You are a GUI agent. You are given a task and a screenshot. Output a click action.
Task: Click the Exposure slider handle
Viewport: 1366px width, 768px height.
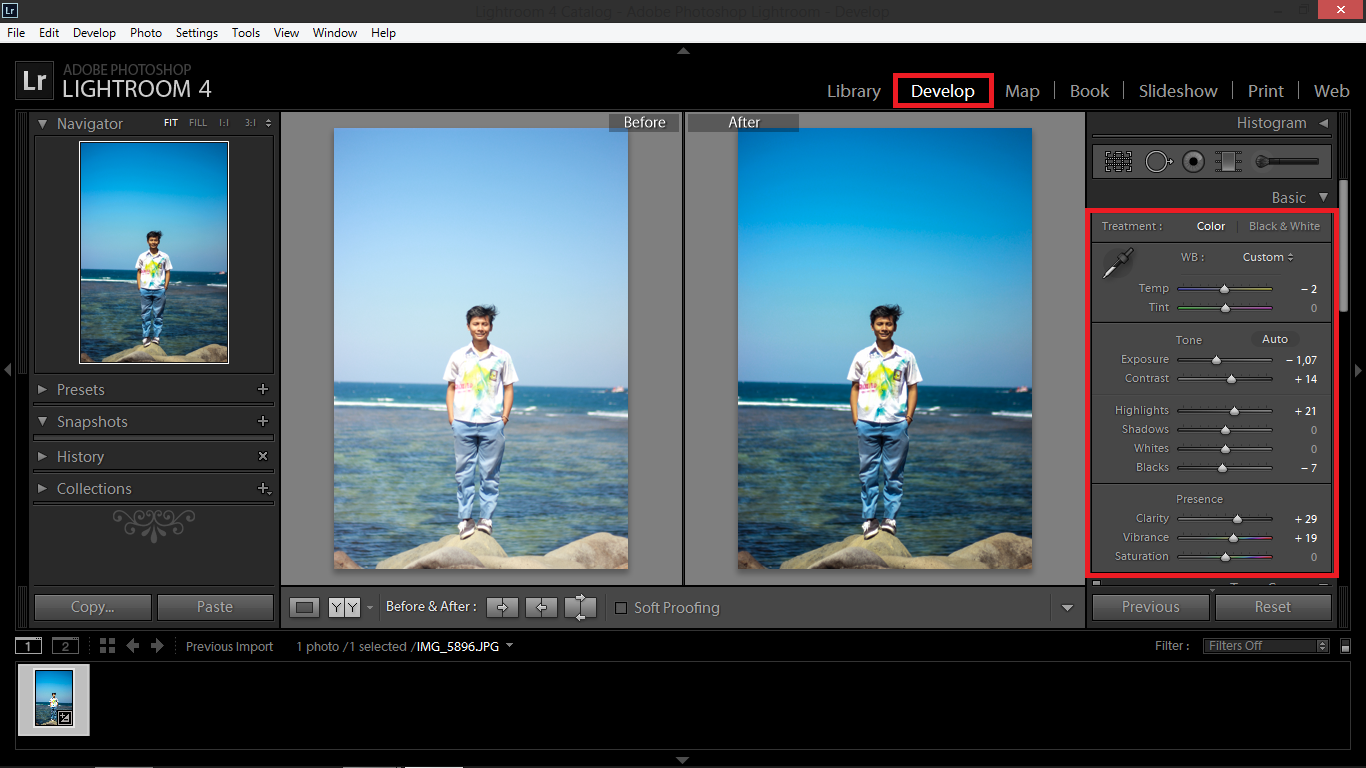coord(1216,360)
